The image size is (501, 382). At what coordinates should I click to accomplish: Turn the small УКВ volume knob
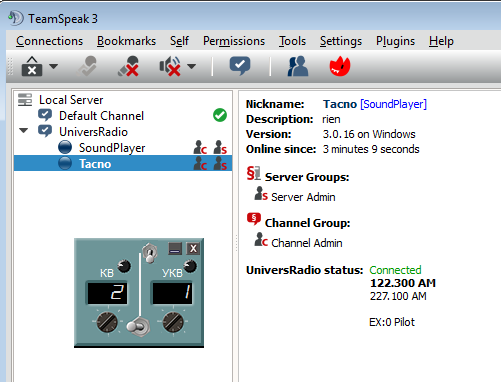190,266
